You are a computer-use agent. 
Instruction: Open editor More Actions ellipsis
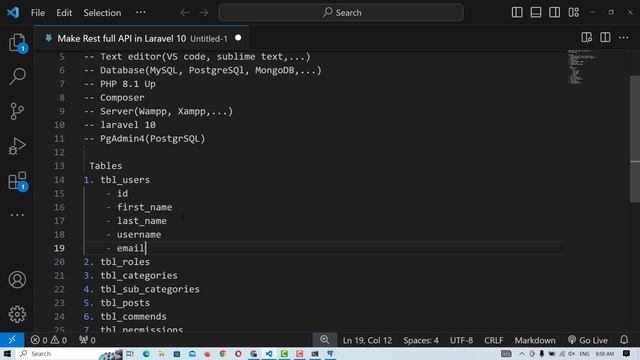pos(624,38)
